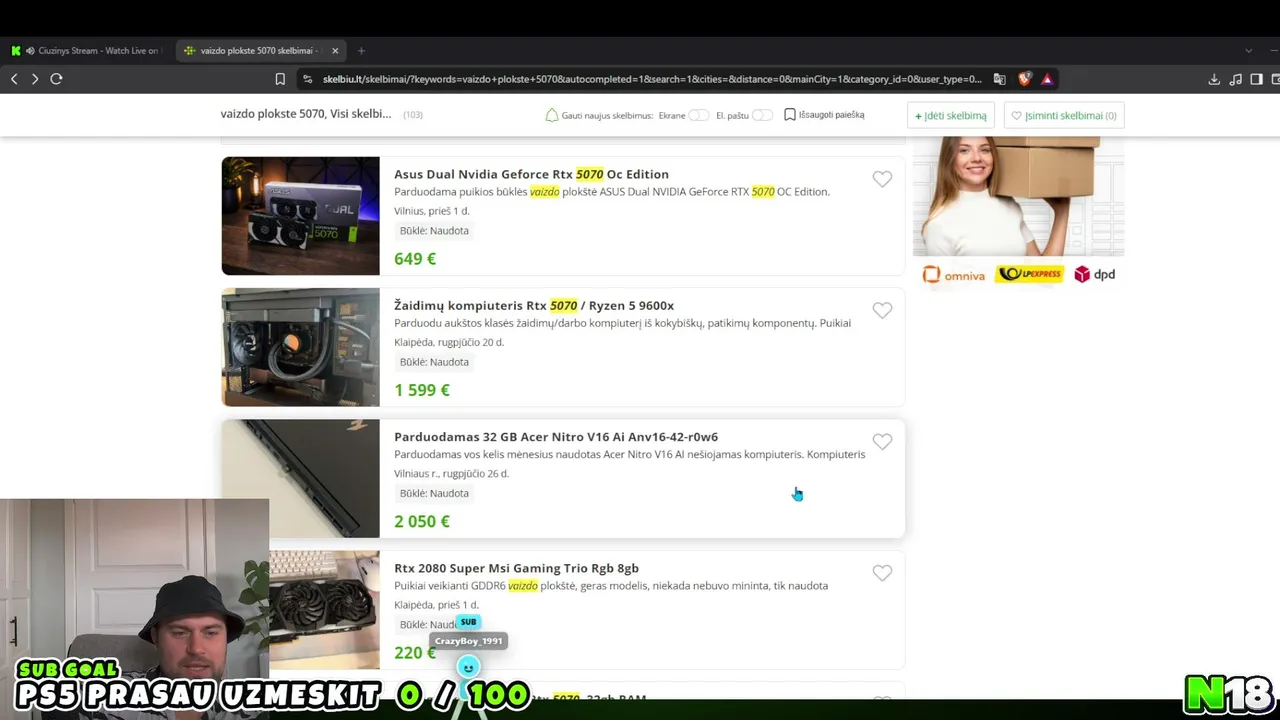Save the search with Išsaugoti paiešką
Image resolution: width=1280 pixels, height=720 pixels.
(x=824, y=115)
